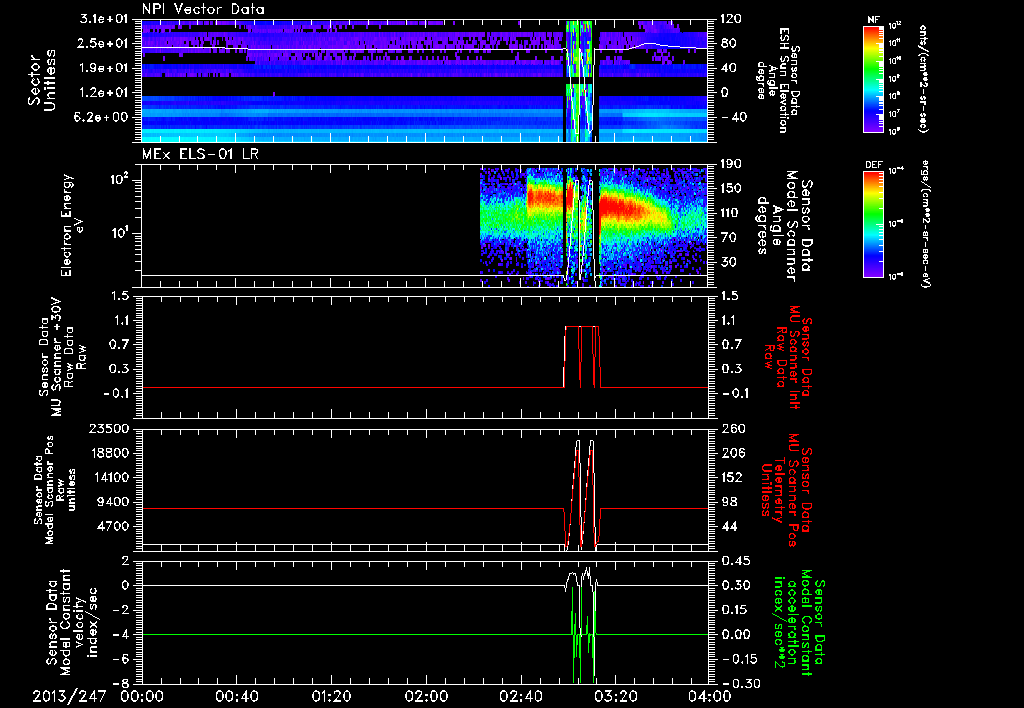The image size is (1024, 708).
Task: Click the 01:20 time tick label
Action: 331,696
